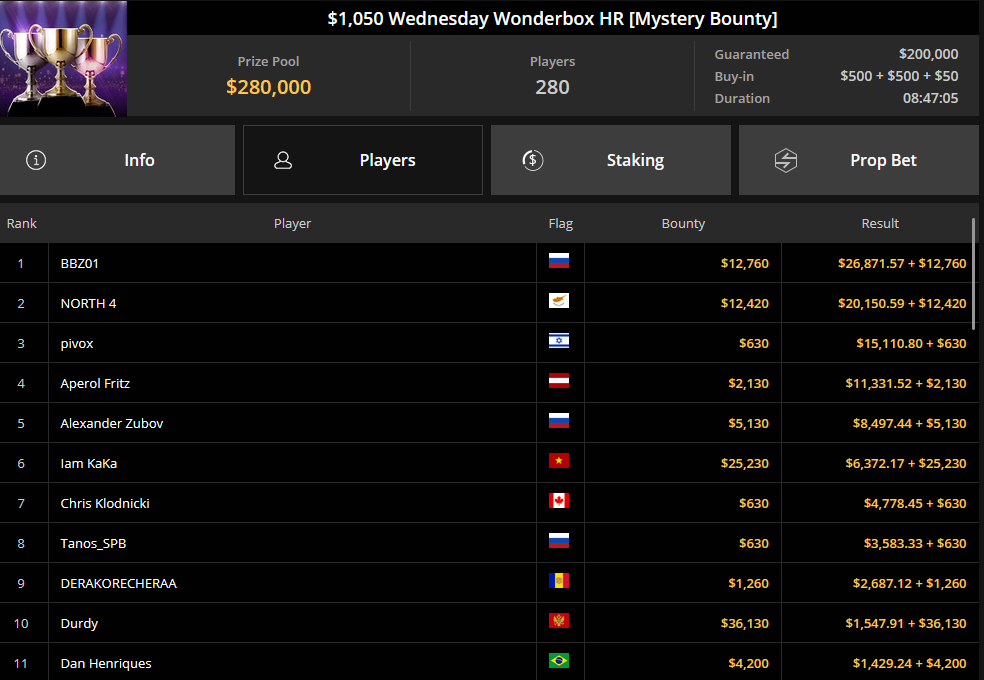
Task: Click the flag icon for Iam KaKa
Action: coord(559,460)
